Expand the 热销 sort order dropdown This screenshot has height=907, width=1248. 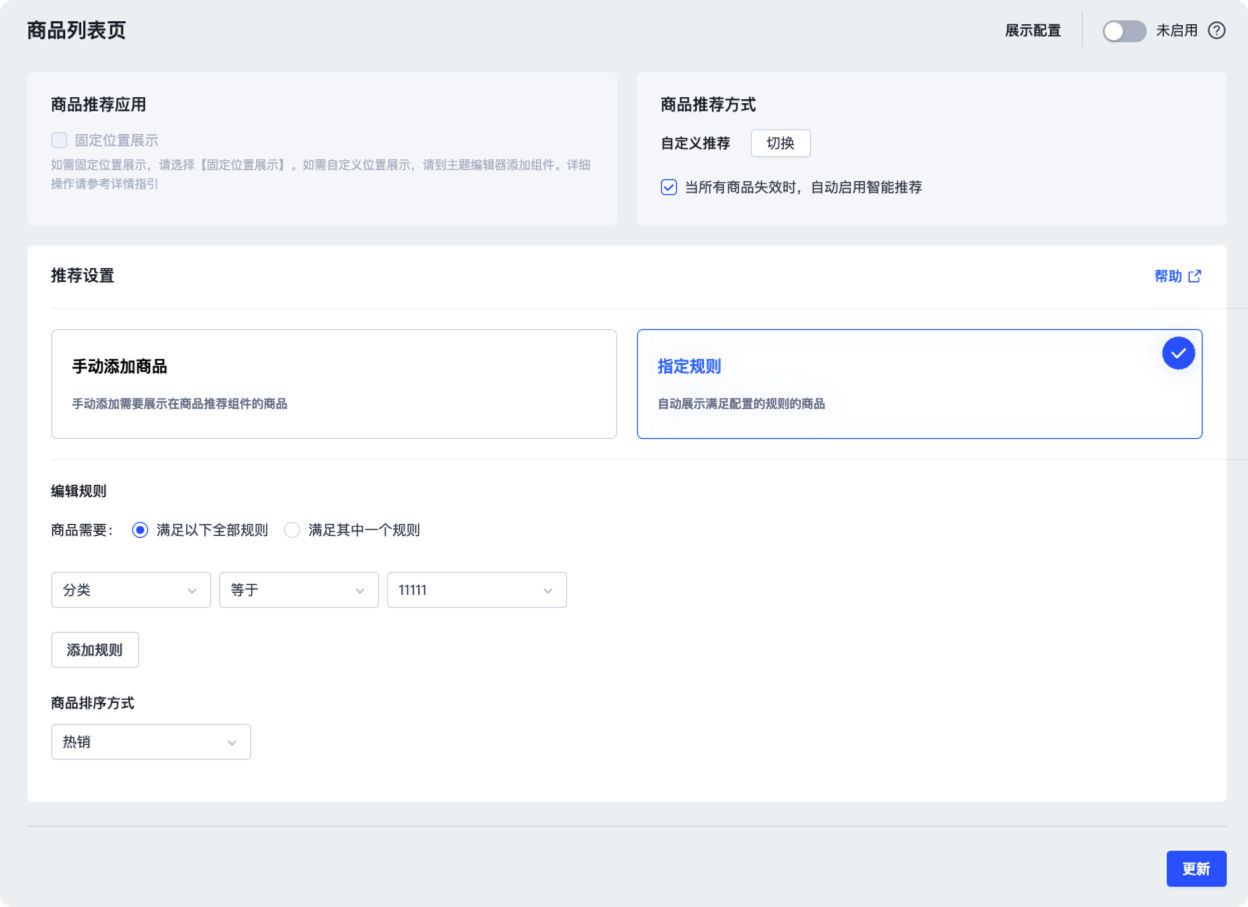[x=151, y=742]
